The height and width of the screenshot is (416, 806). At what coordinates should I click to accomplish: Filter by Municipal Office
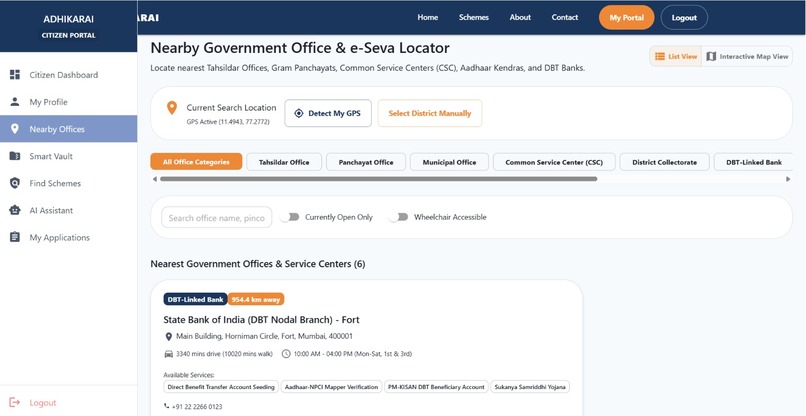coord(449,162)
